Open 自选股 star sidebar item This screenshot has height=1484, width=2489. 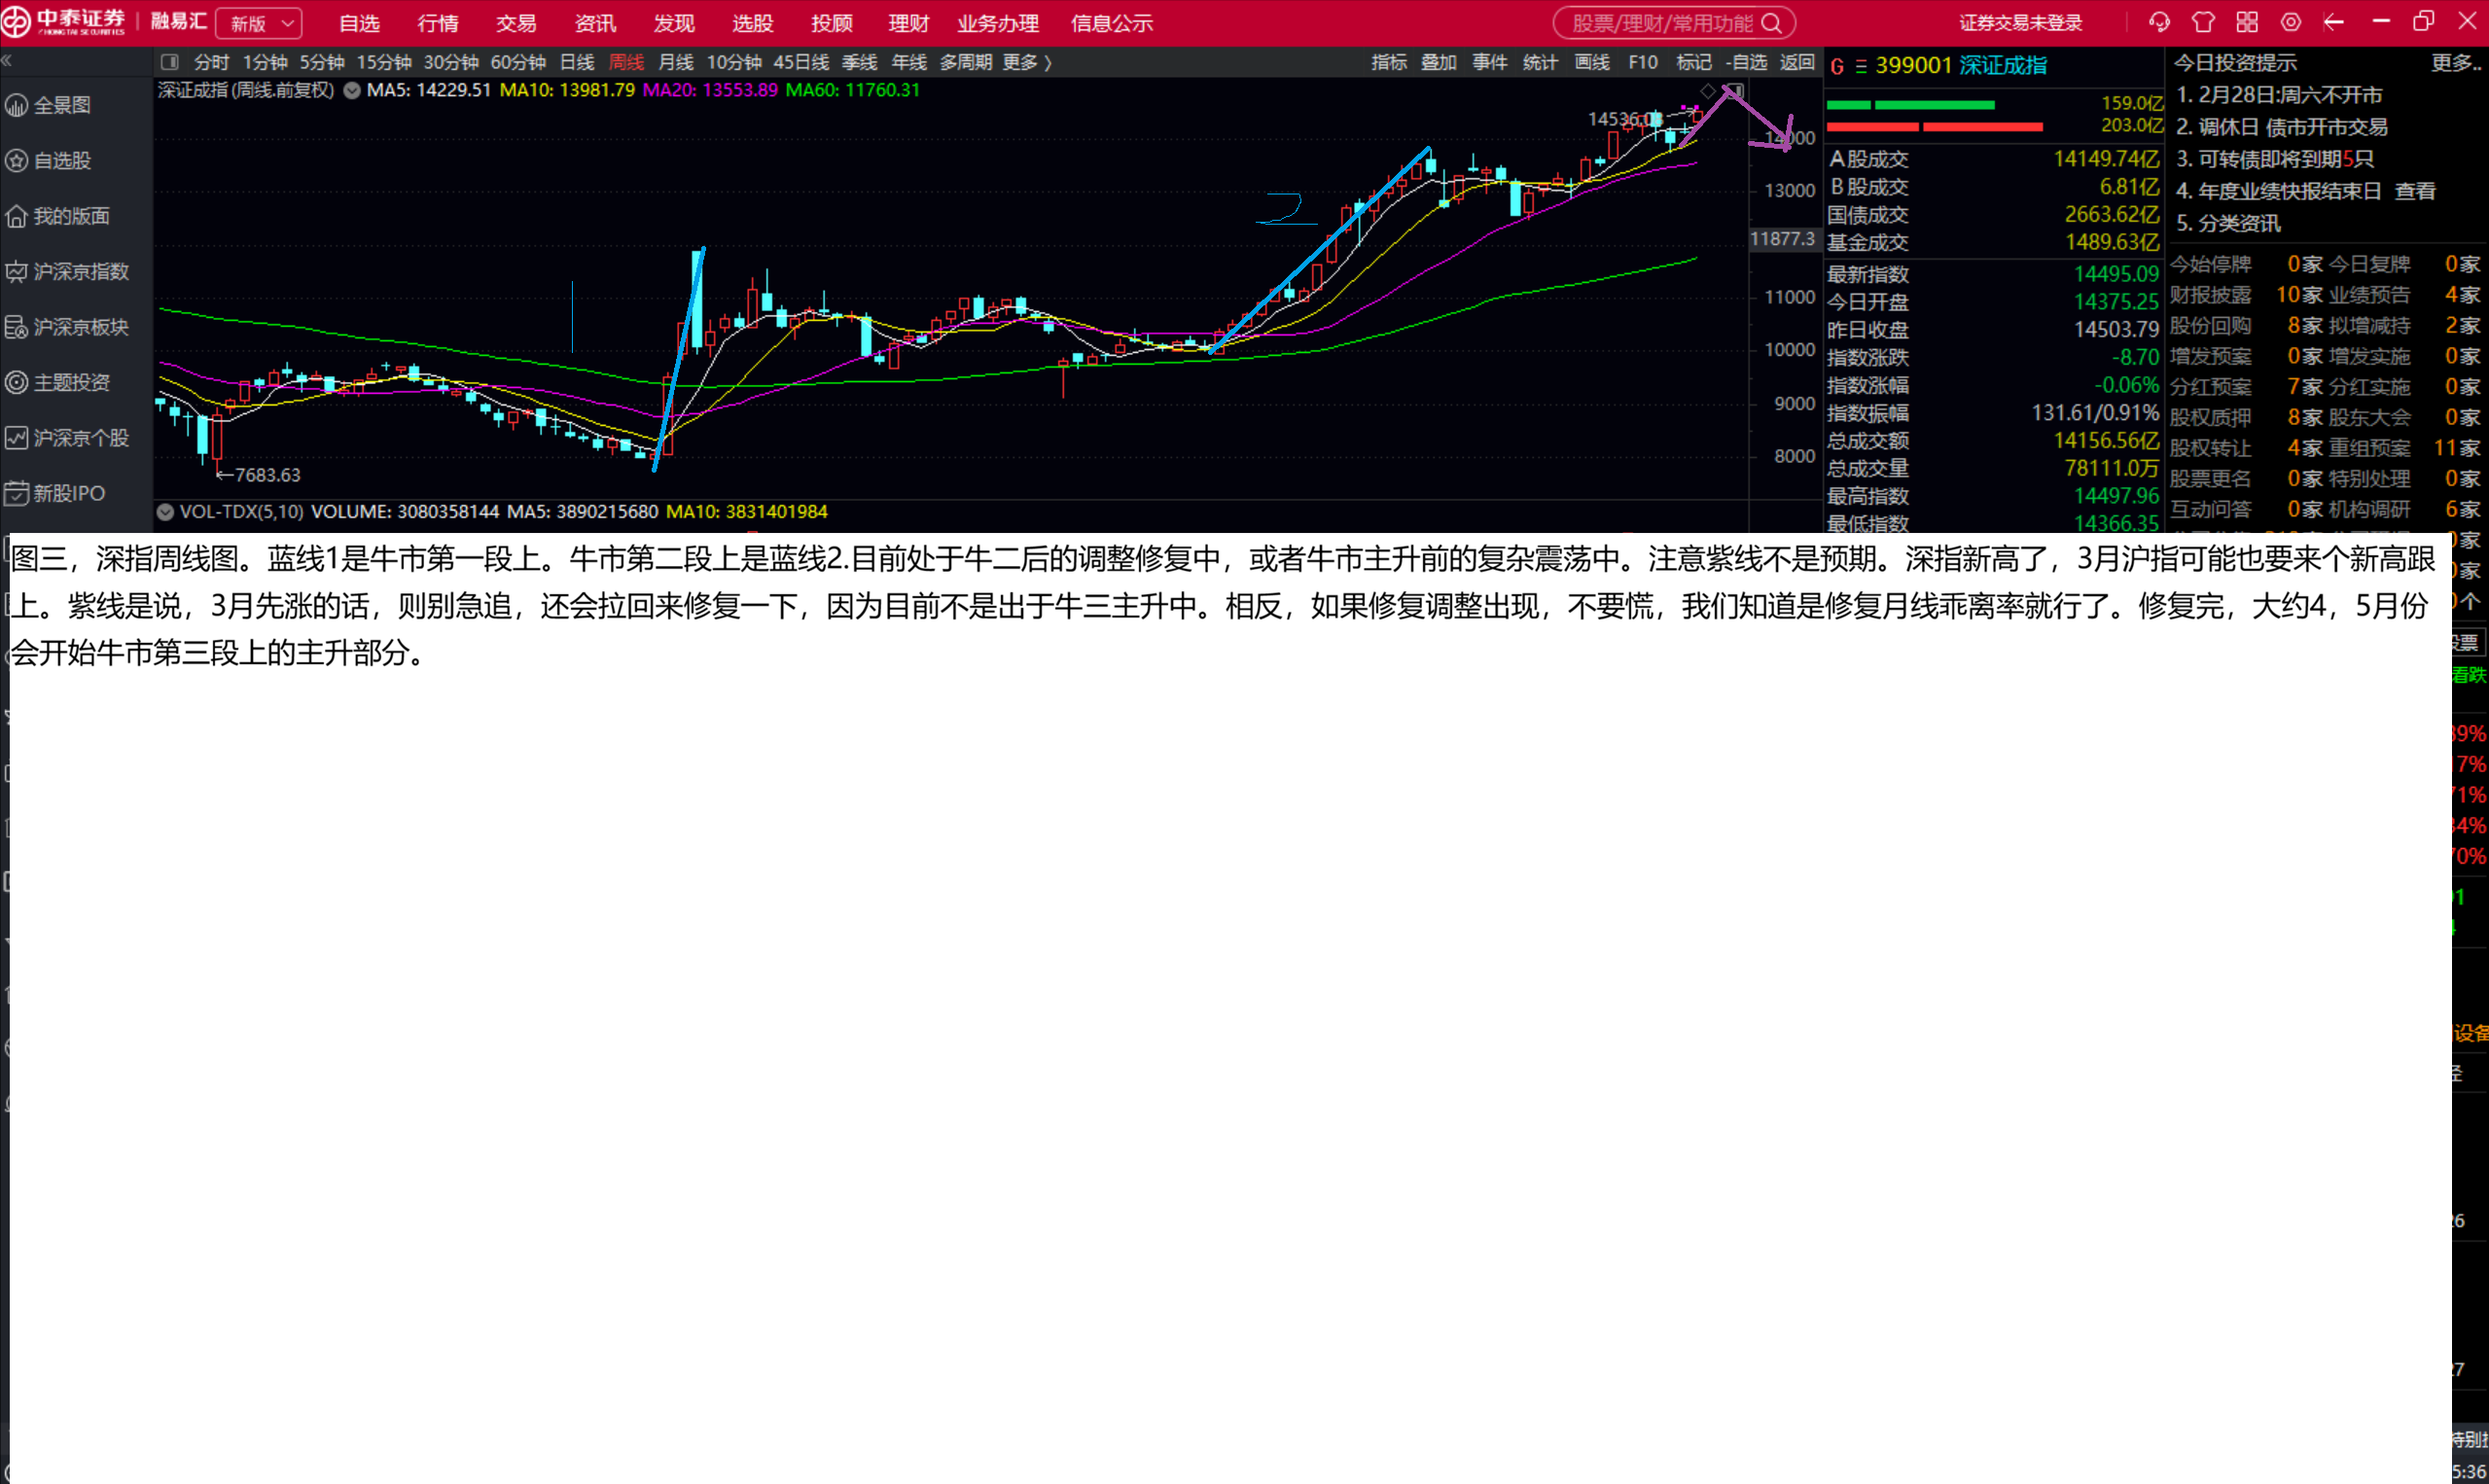(62, 160)
